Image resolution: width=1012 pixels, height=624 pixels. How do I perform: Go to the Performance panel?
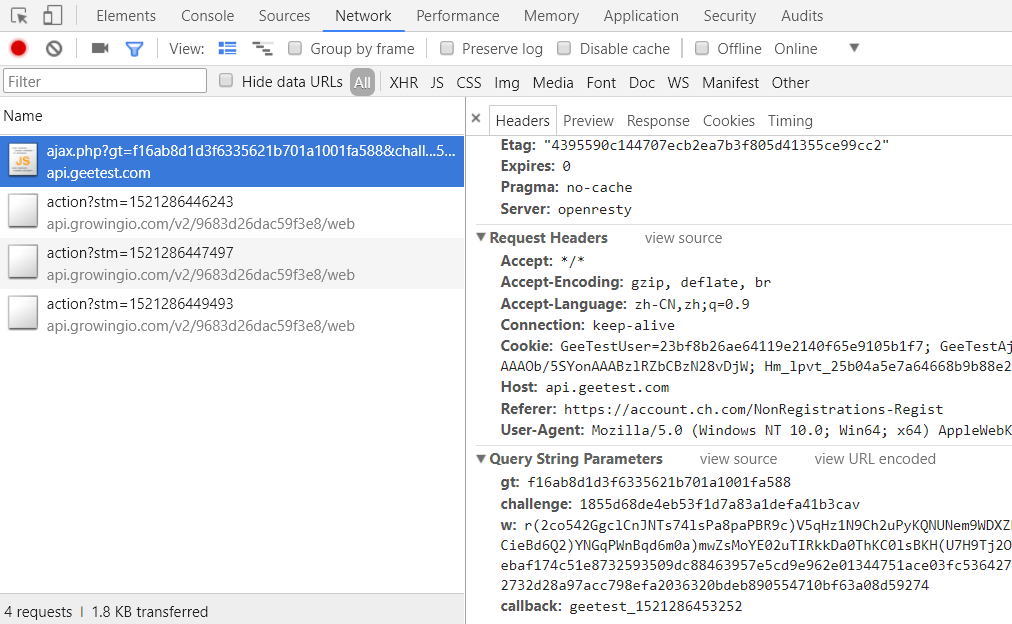tap(458, 15)
